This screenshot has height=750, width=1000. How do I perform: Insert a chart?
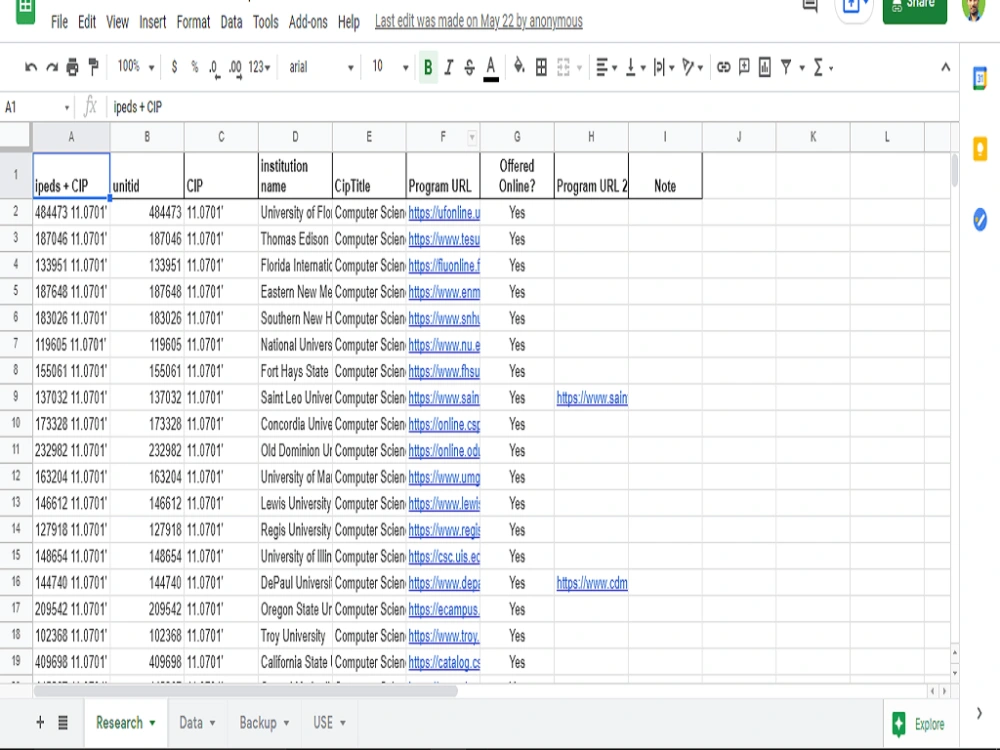765,67
